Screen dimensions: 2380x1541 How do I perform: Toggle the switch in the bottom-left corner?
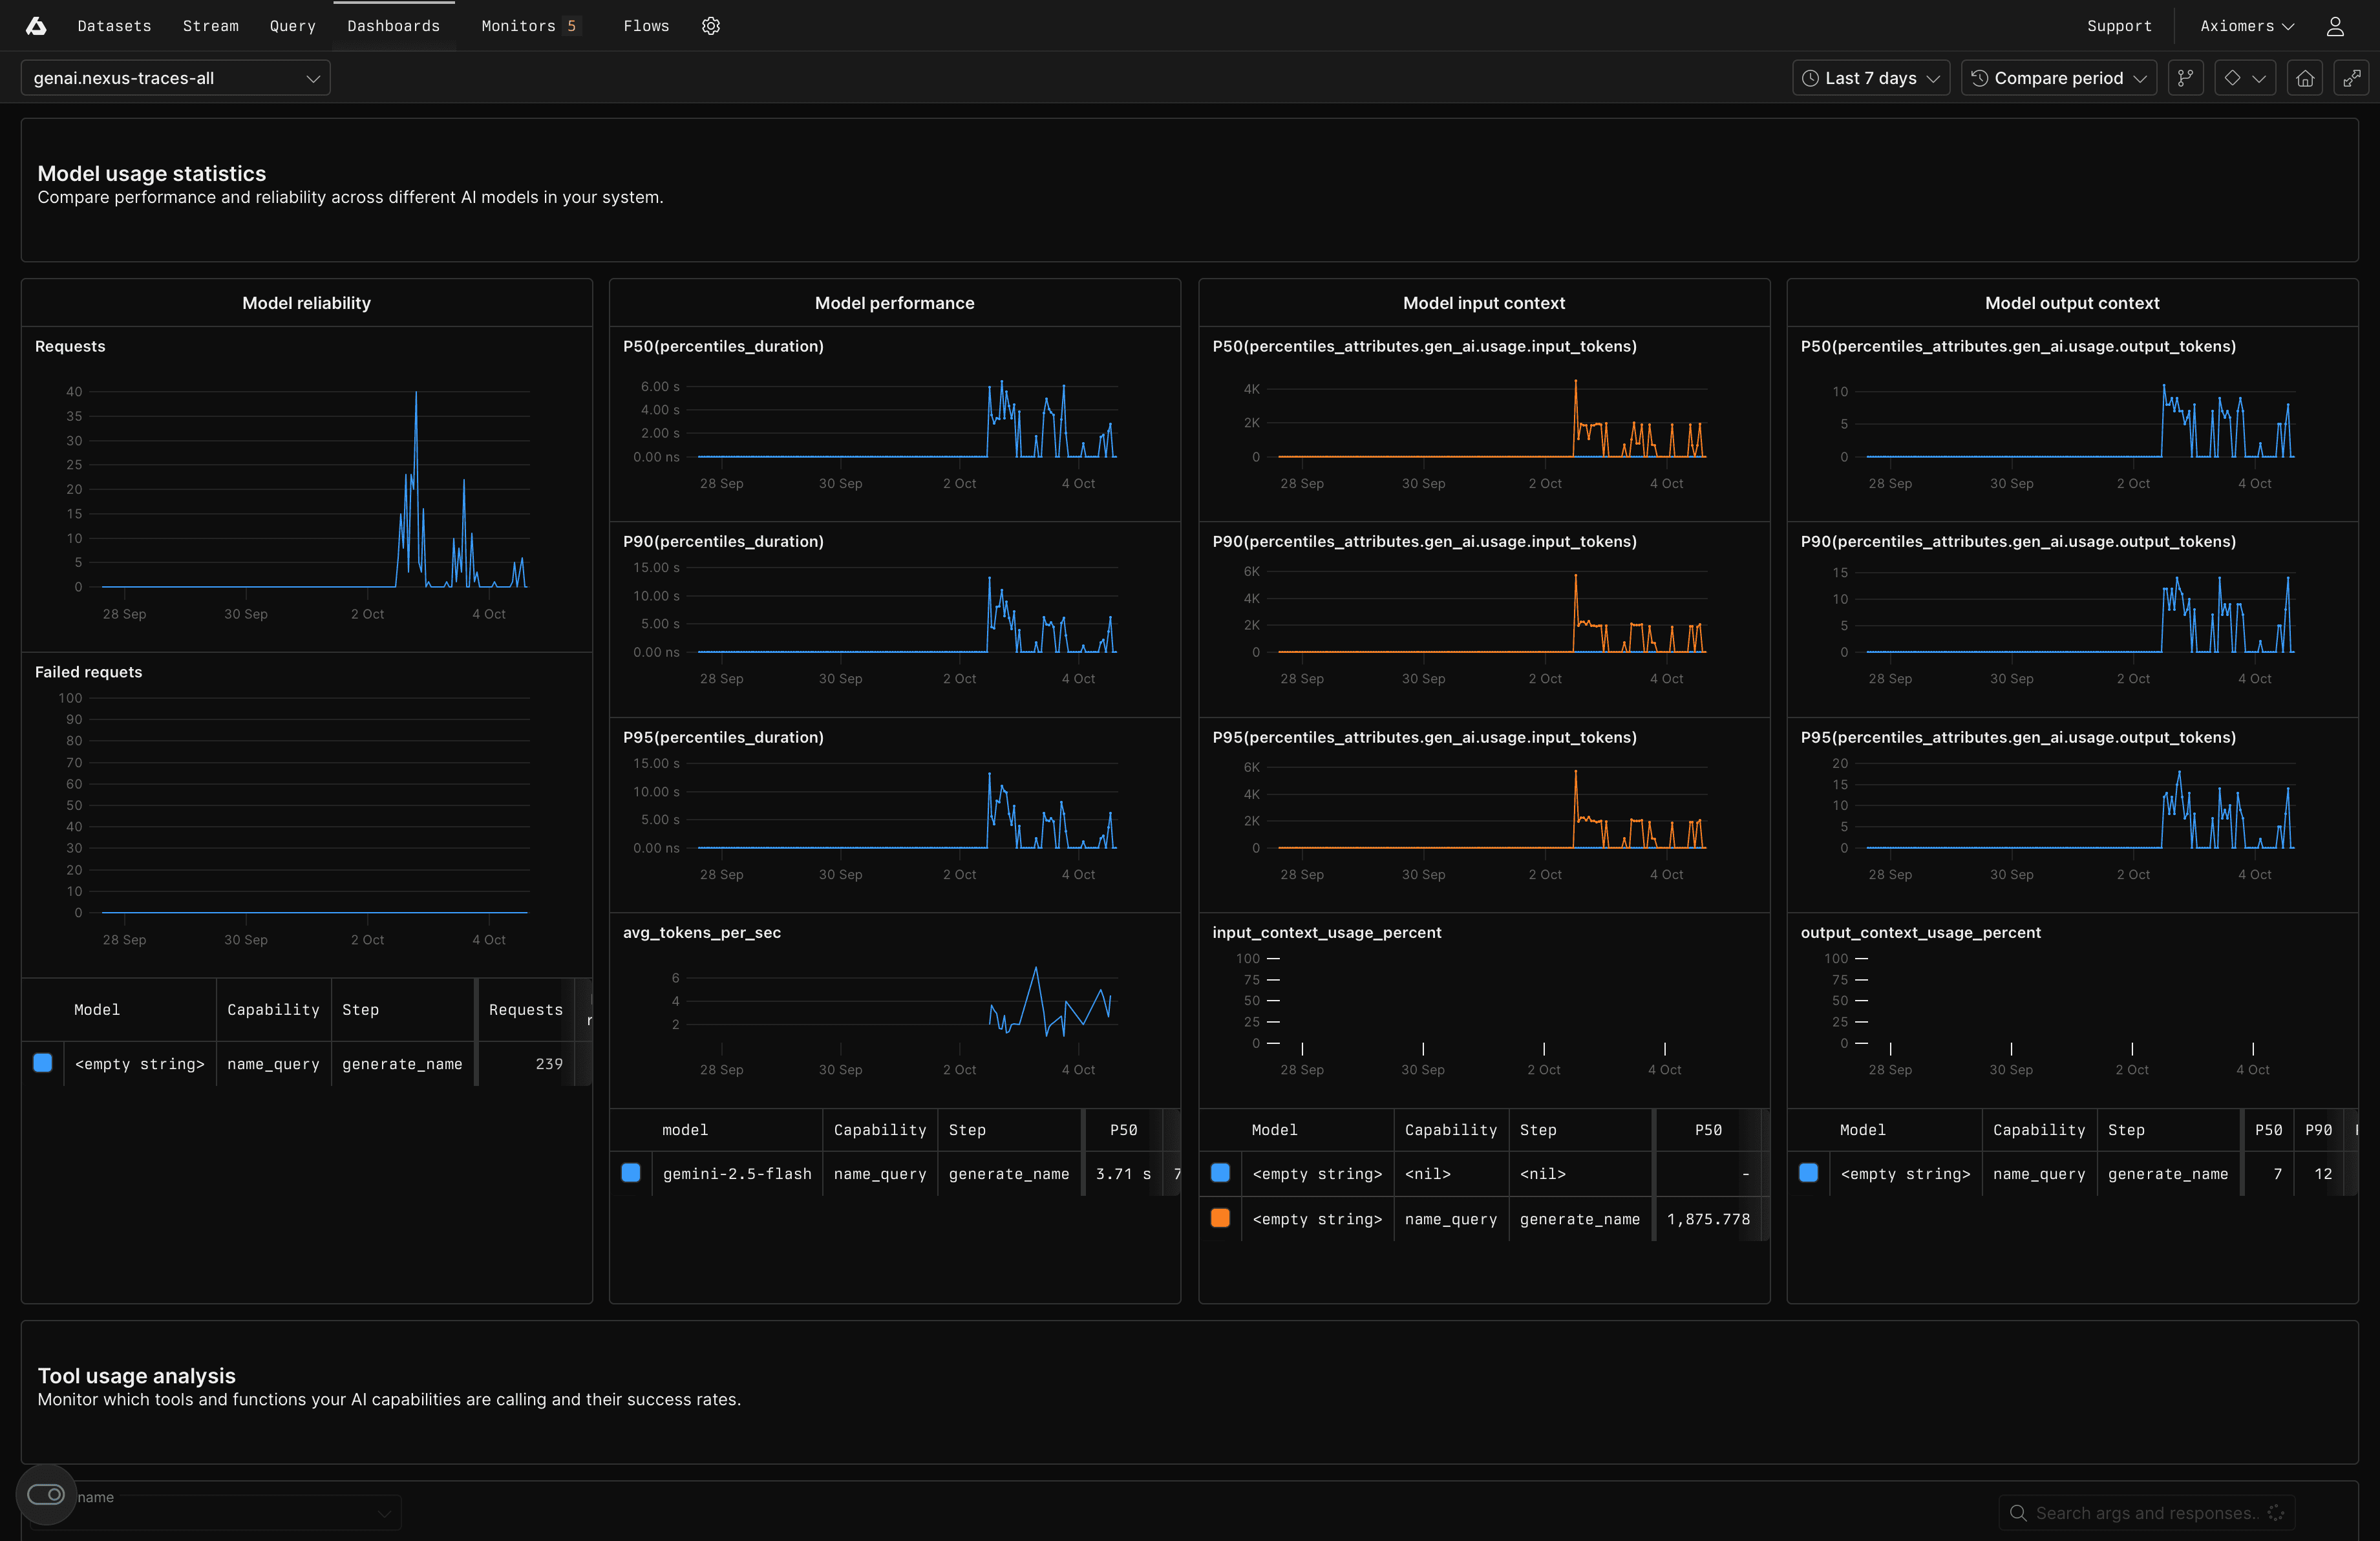(x=46, y=1494)
